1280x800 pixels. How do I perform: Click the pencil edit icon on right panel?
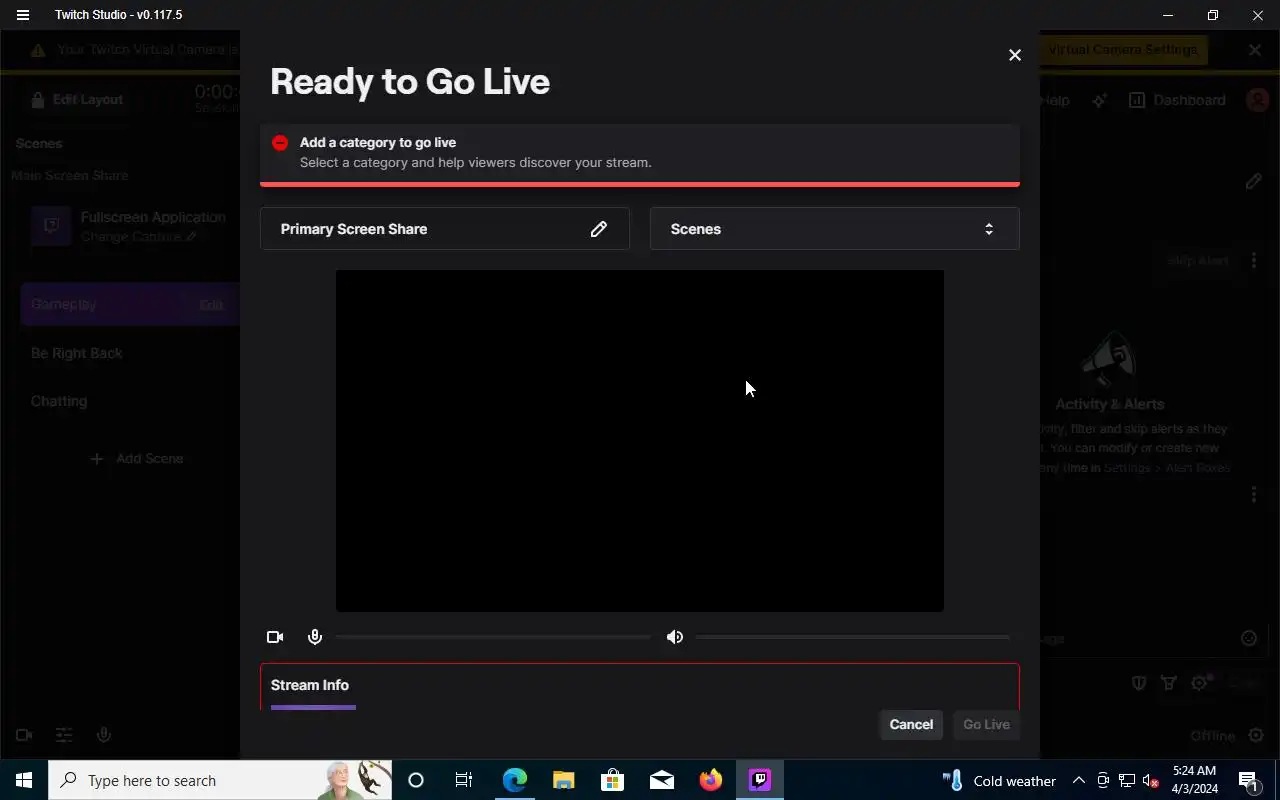click(x=1253, y=182)
